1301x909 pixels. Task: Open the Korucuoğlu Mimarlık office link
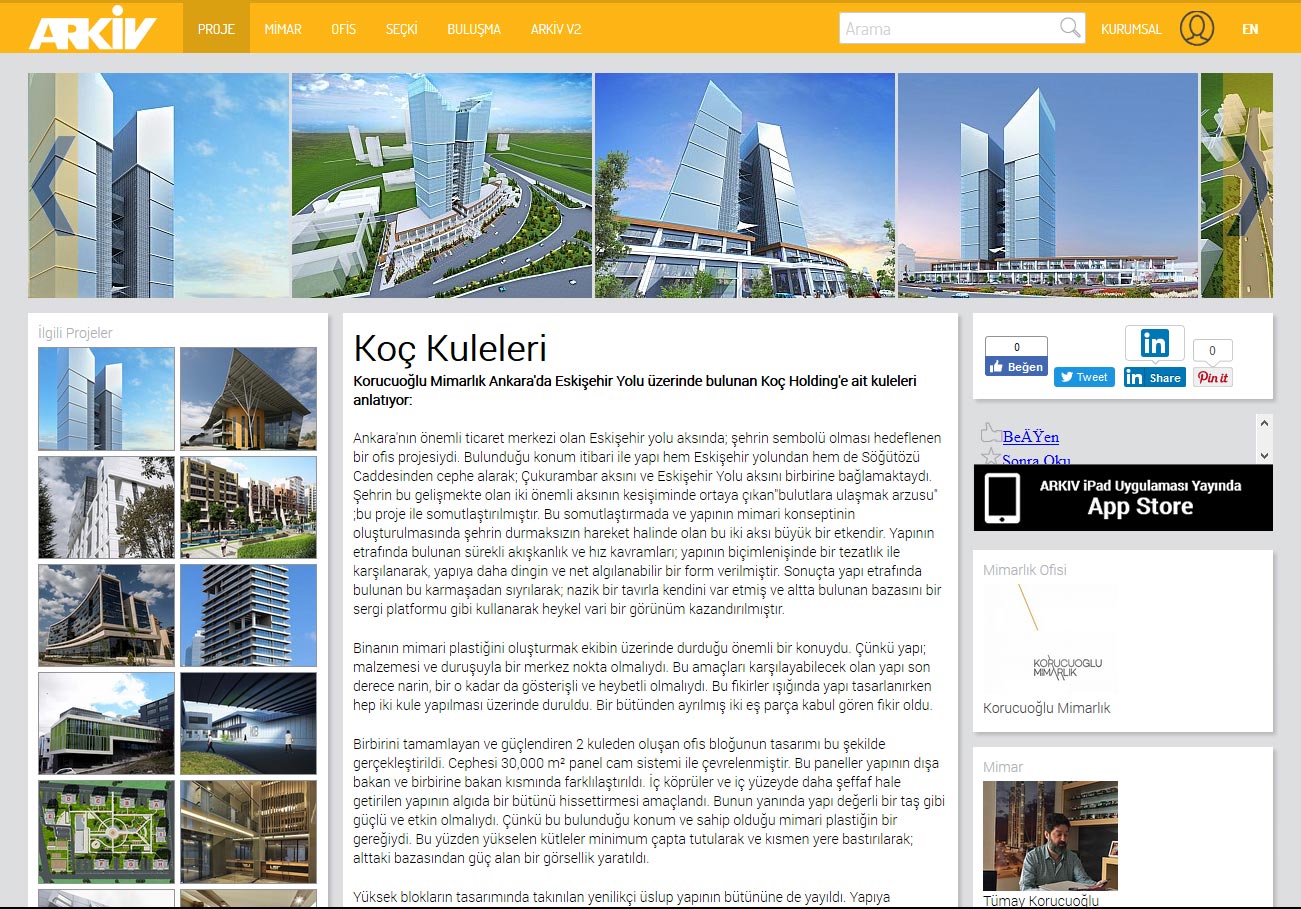(1047, 708)
